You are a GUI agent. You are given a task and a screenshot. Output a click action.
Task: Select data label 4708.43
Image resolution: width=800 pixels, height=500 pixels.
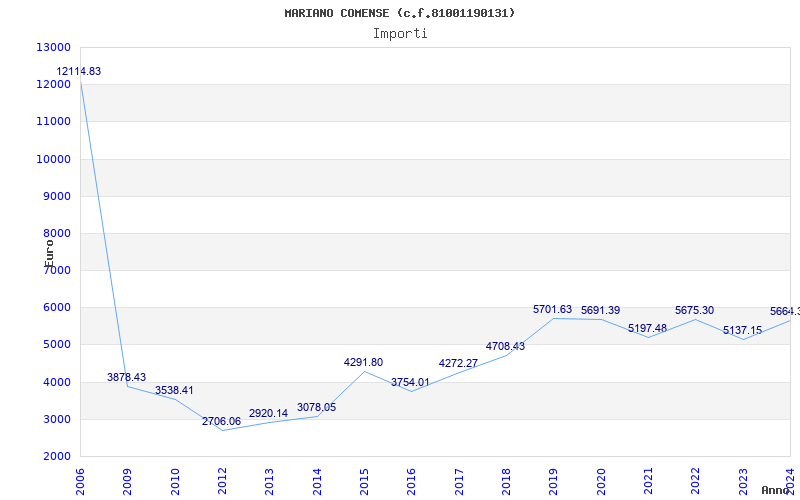[x=505, y=346]
